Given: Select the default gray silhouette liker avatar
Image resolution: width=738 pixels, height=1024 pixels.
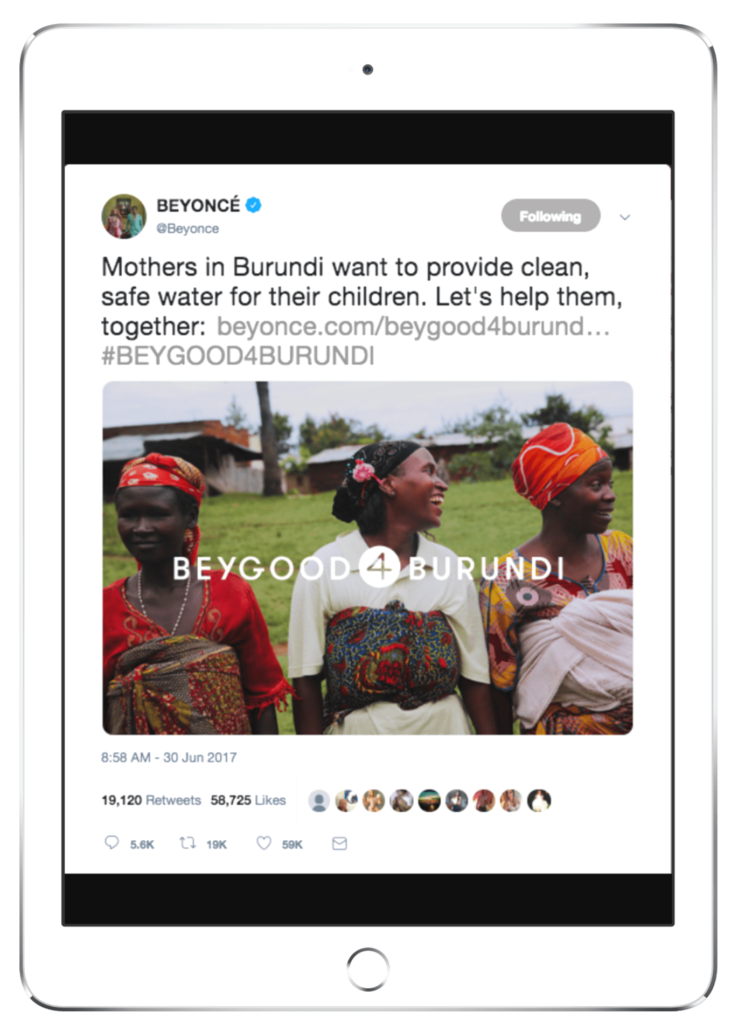Looking at the screenshot, I should pyautogui.click(x=319, y=800).
